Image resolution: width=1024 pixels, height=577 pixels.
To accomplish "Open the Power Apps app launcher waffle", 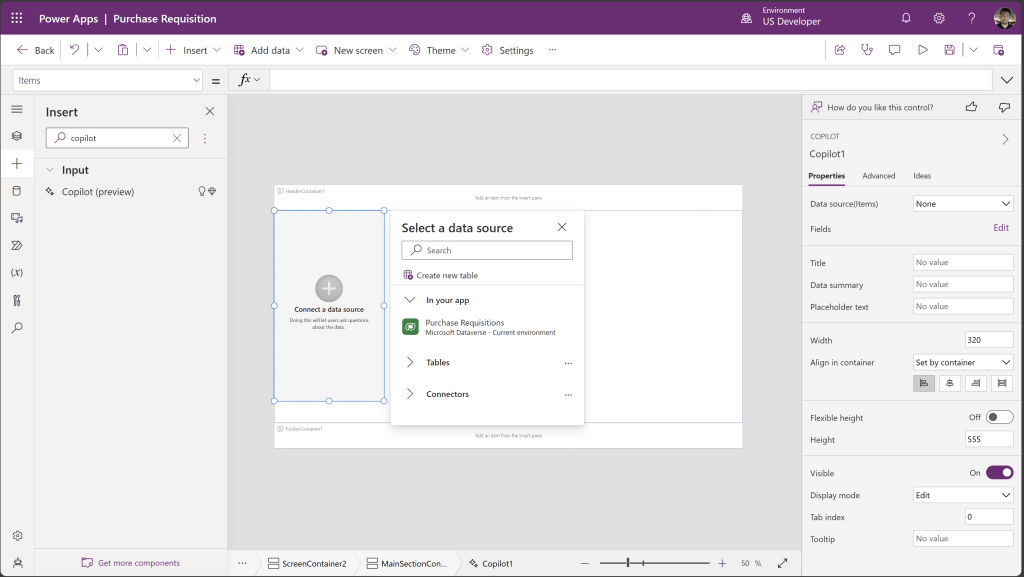I will (x=17, y=18).
